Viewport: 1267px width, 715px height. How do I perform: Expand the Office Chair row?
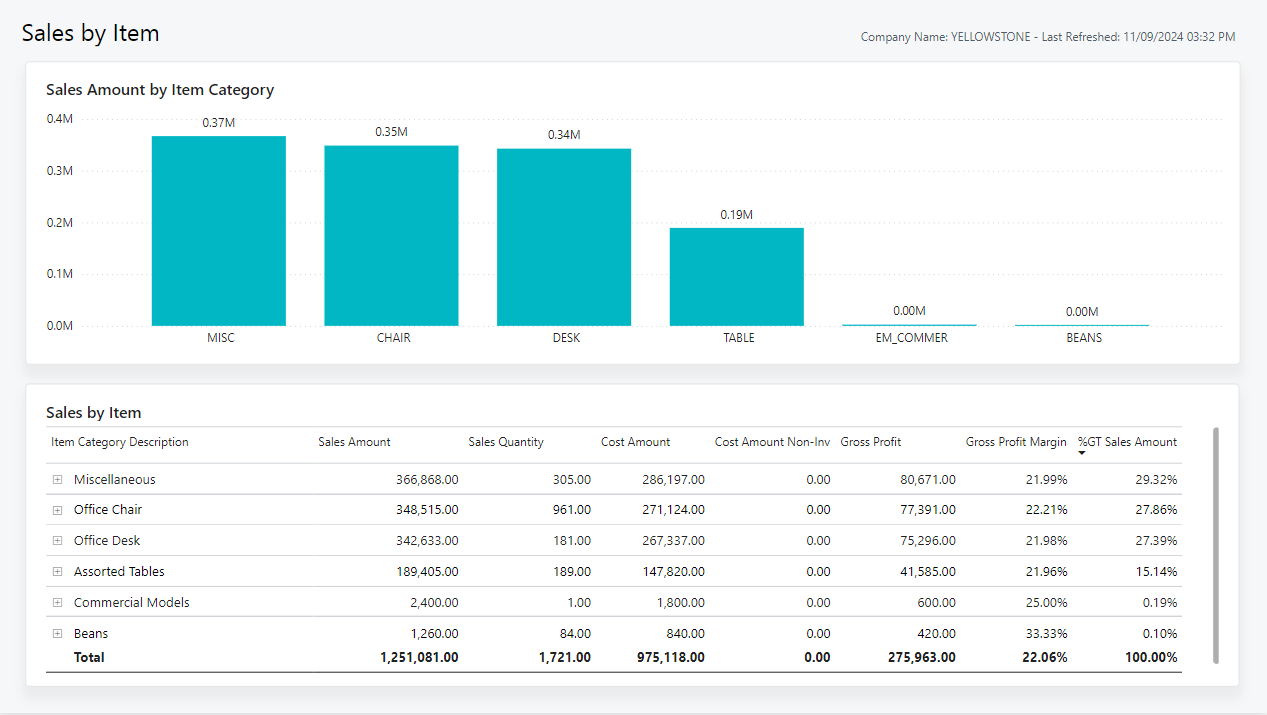[57, 510]
